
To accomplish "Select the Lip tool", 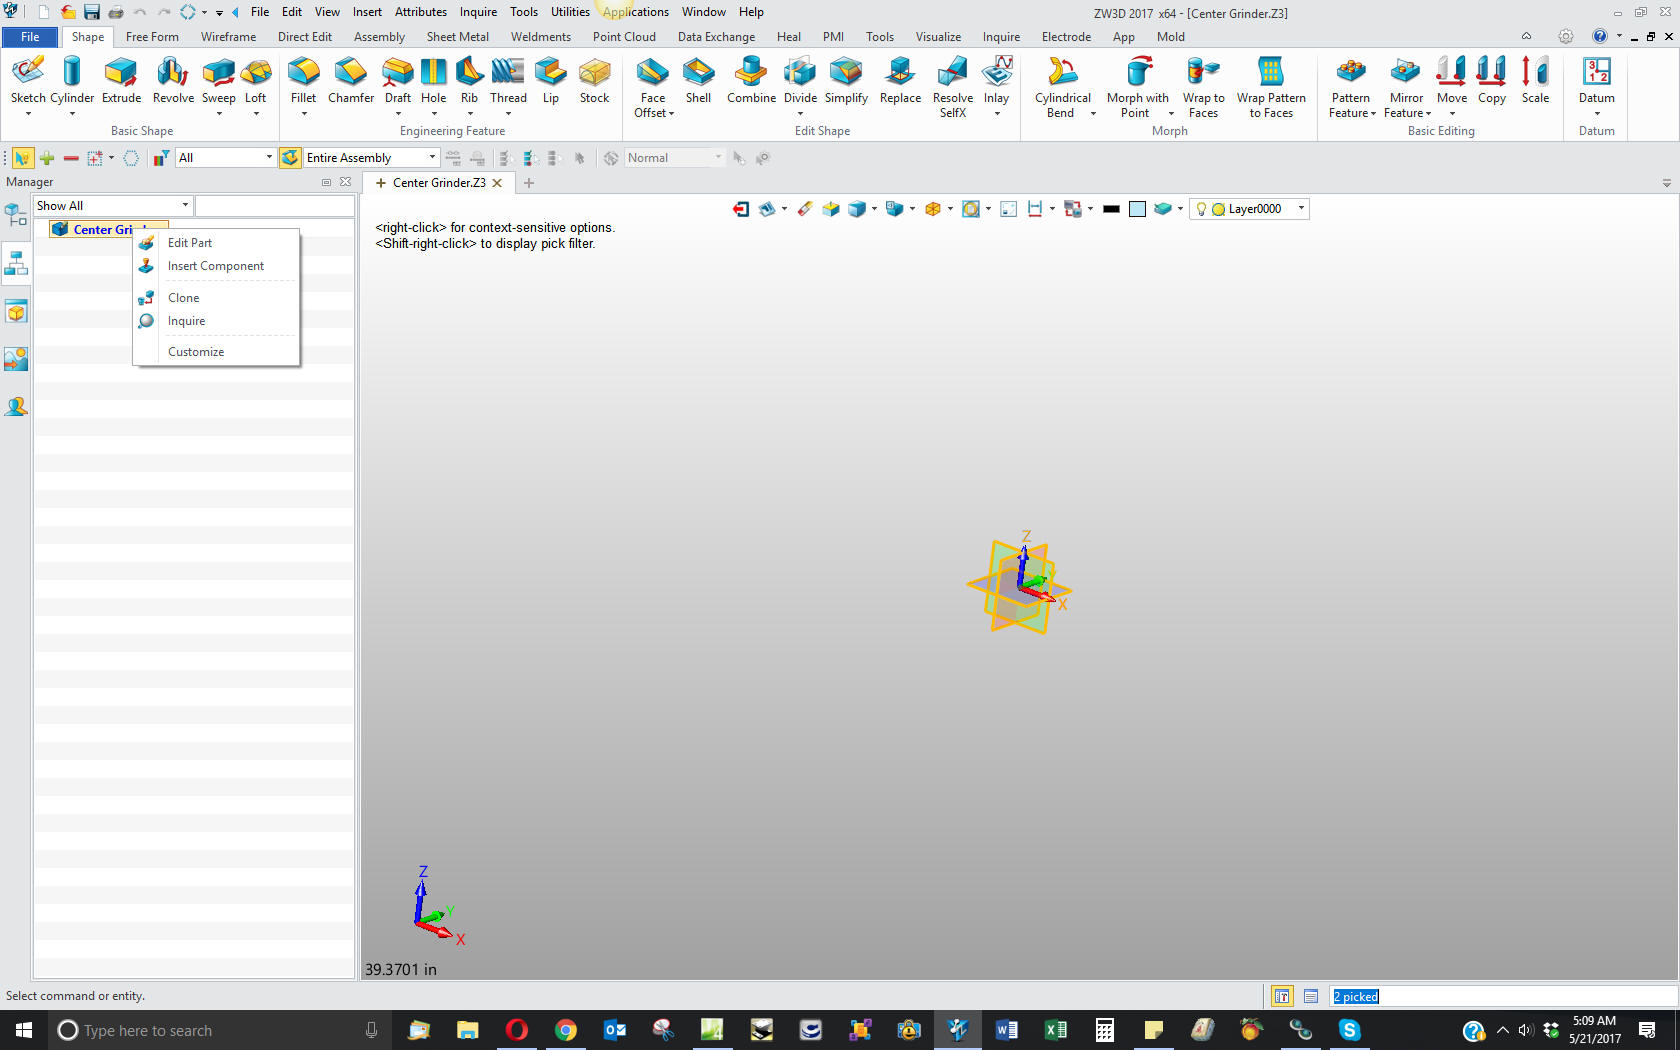I will 551,80.
